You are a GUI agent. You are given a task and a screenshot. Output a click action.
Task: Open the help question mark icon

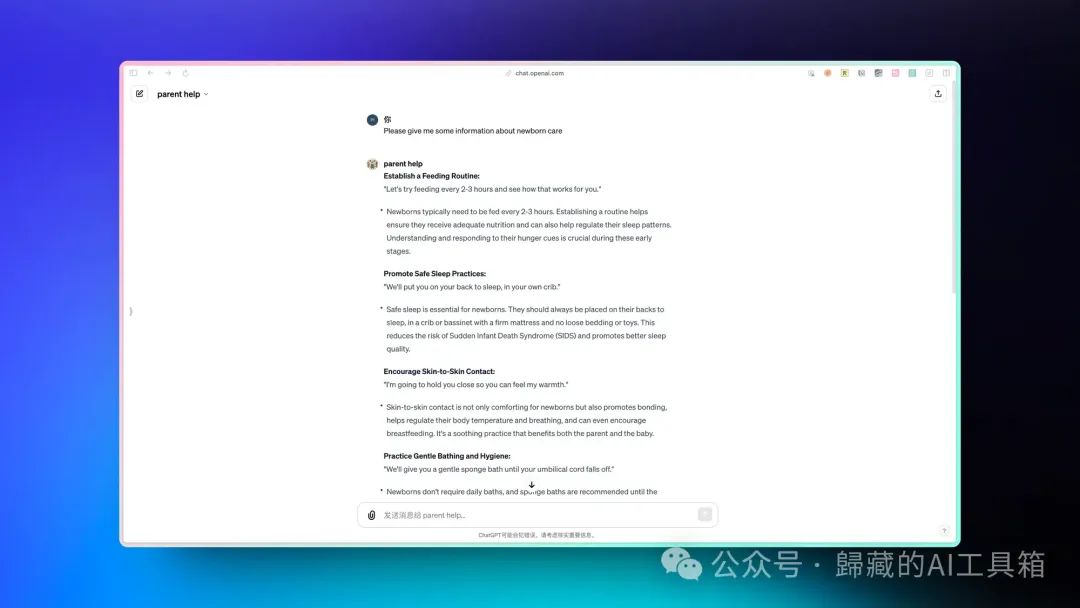(944, 531)
